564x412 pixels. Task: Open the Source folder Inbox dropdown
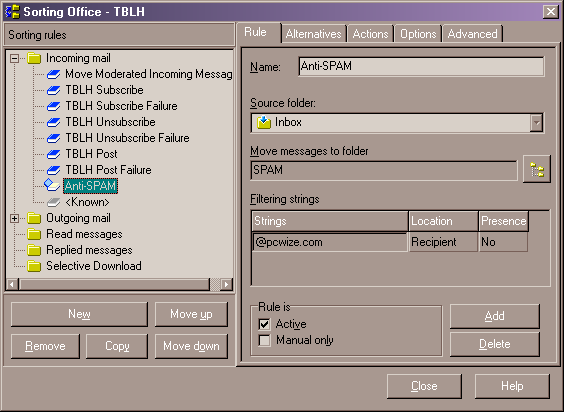coord(536,123)
